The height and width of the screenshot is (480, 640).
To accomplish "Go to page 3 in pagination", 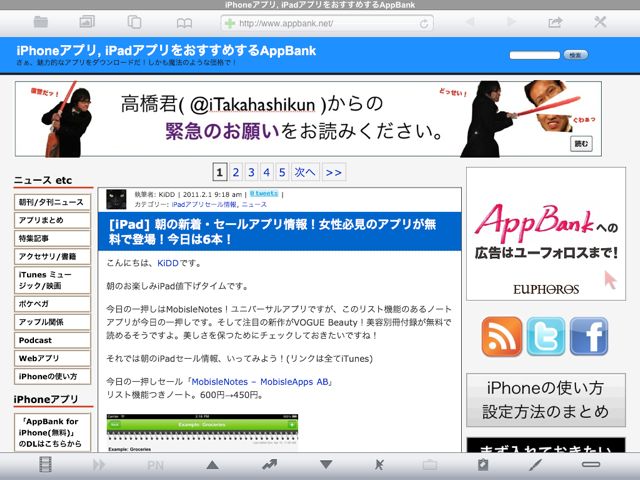I will [x=251, y=172].
